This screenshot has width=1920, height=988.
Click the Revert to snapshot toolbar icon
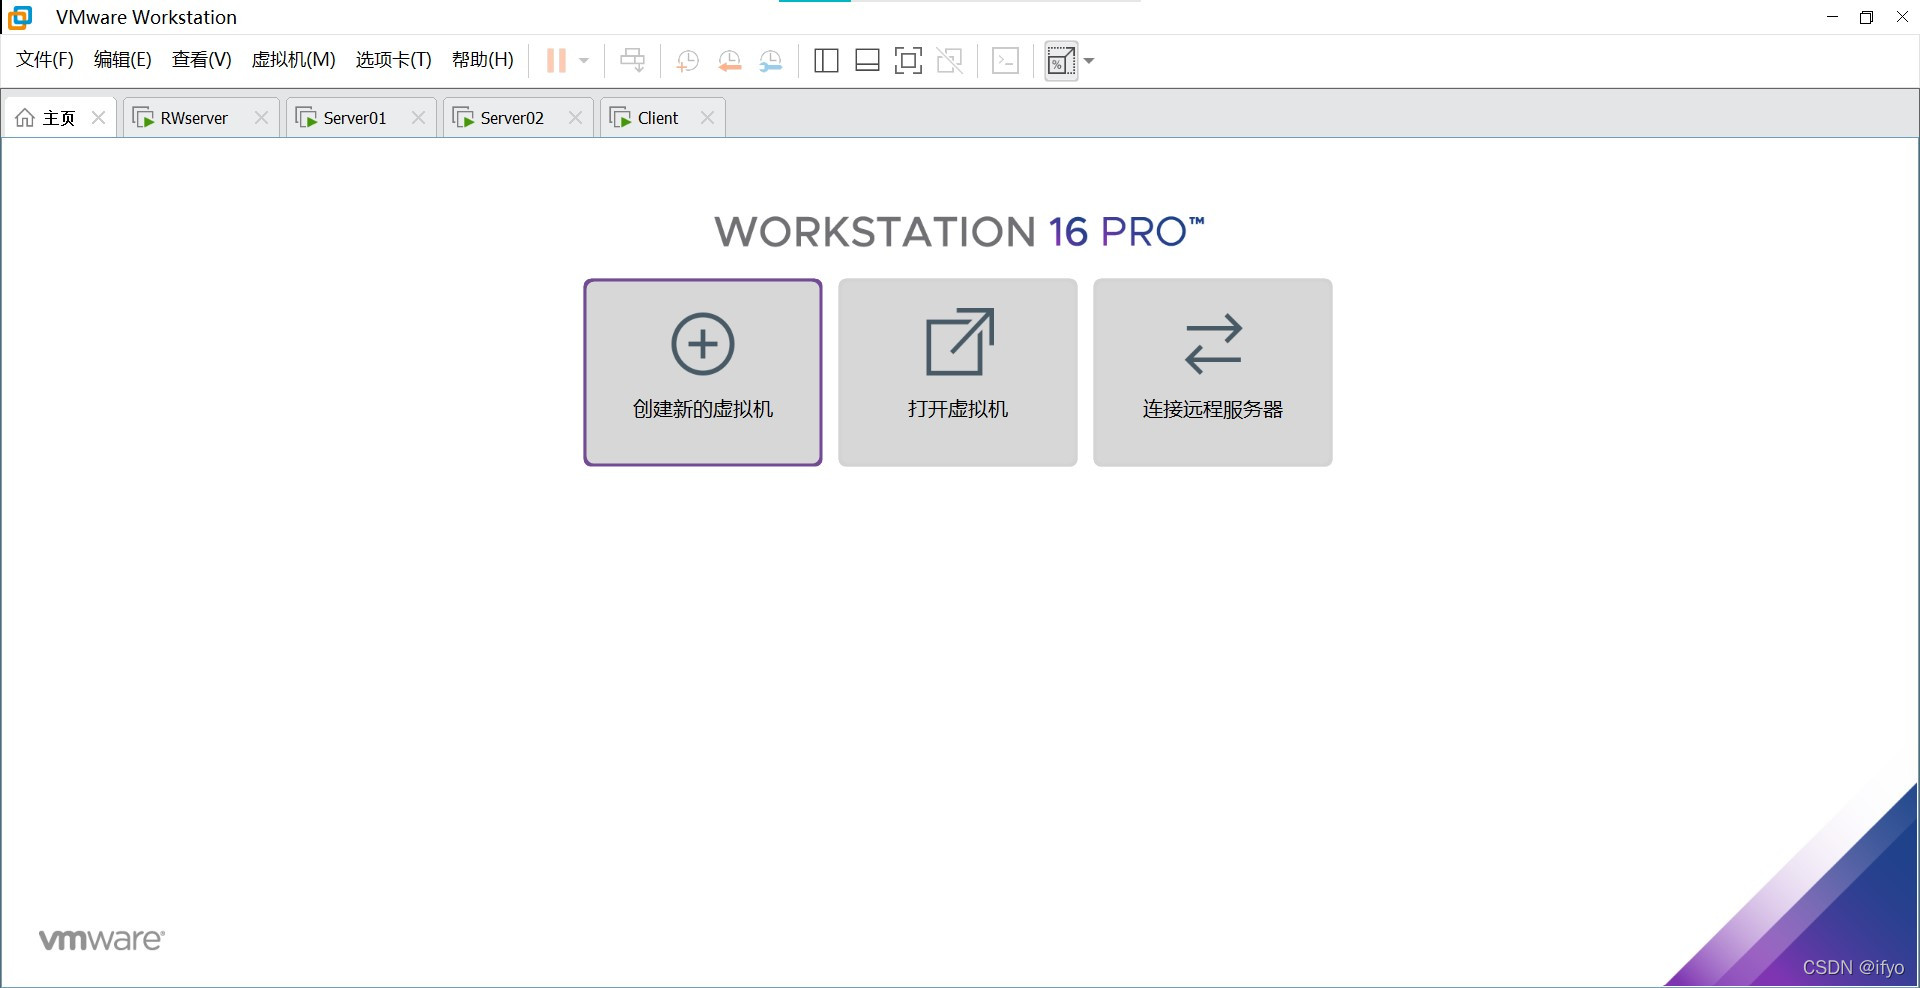tap(729, 61)
